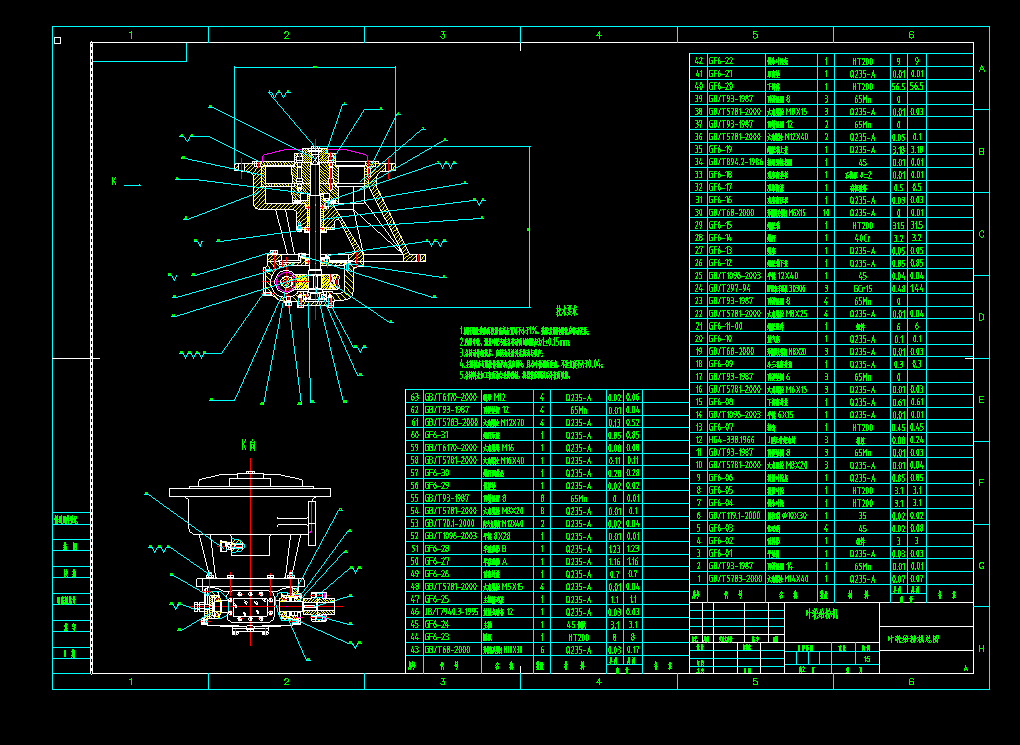Select the K向 view title
This screenshot has width=1020, height=745.
point(248,446)
